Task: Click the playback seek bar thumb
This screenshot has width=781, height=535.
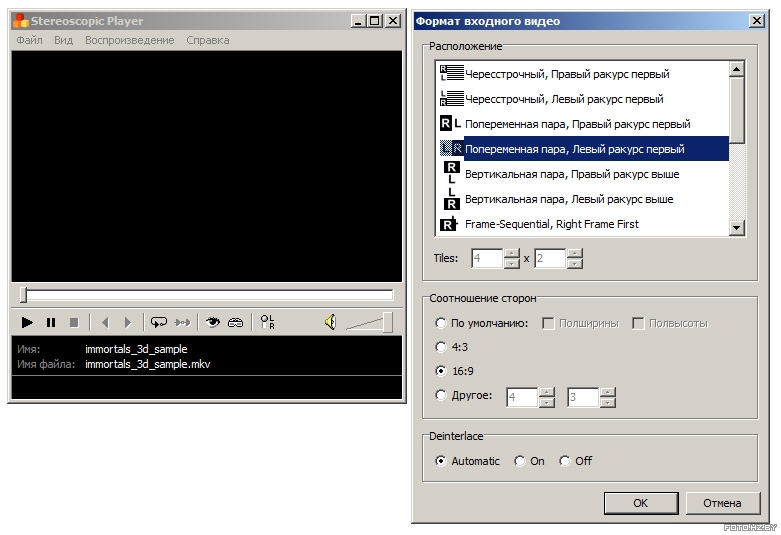Action: pyautogui.click(x=23, y=294)
